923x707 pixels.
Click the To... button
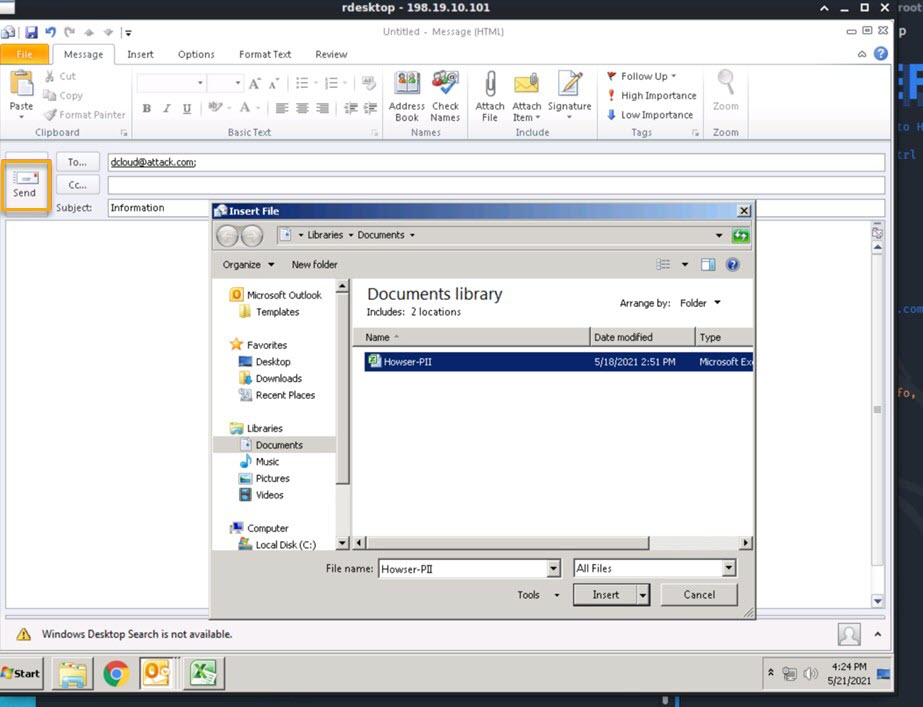[x=77, y=162]
